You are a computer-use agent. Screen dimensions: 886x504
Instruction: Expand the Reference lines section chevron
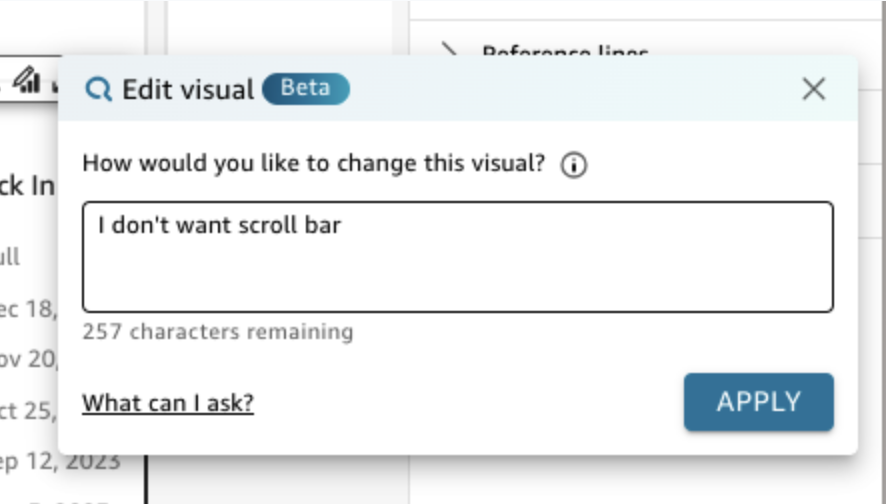(451, 51)
